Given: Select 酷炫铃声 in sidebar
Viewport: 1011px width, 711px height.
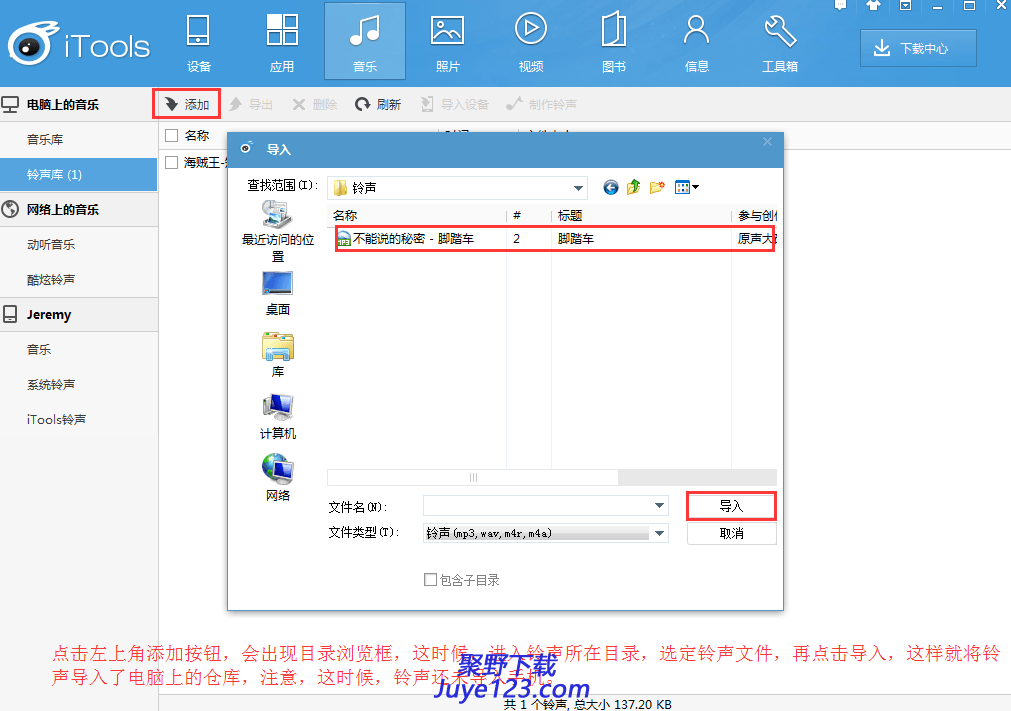Looking at the screenshot, I should click(x=79, y=279).
